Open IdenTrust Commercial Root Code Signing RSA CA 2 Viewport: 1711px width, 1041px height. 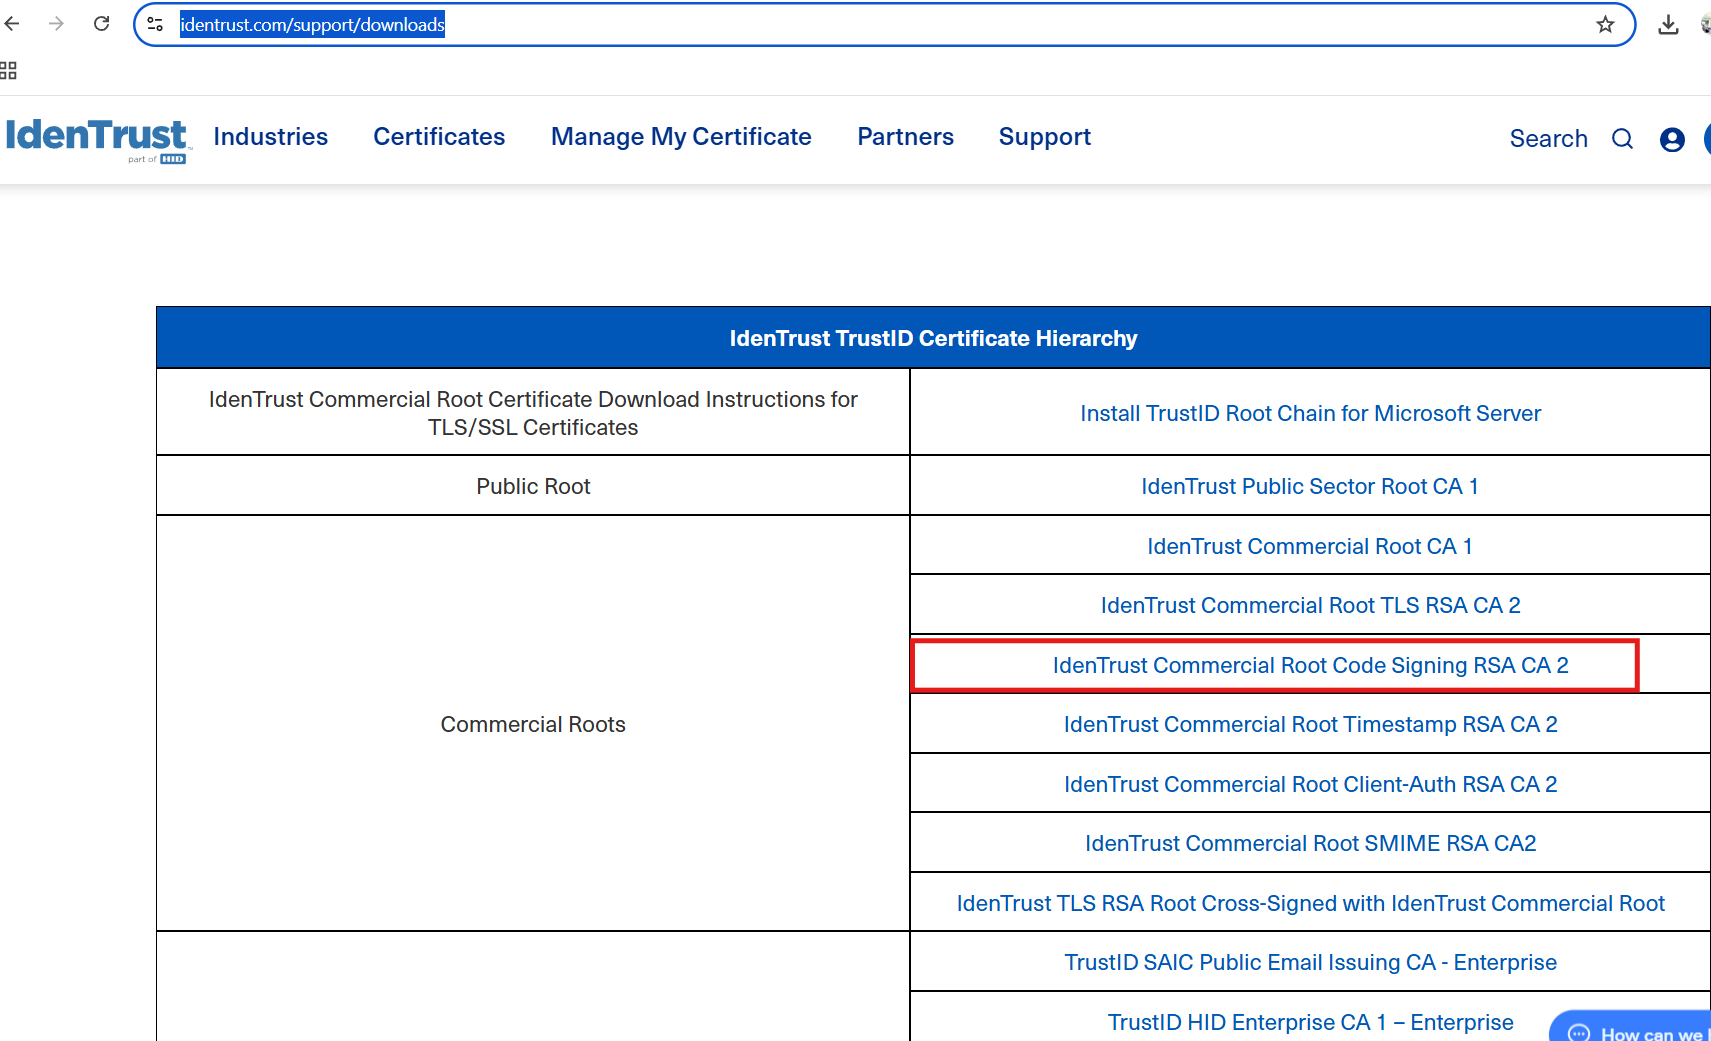coord(1310,665)
